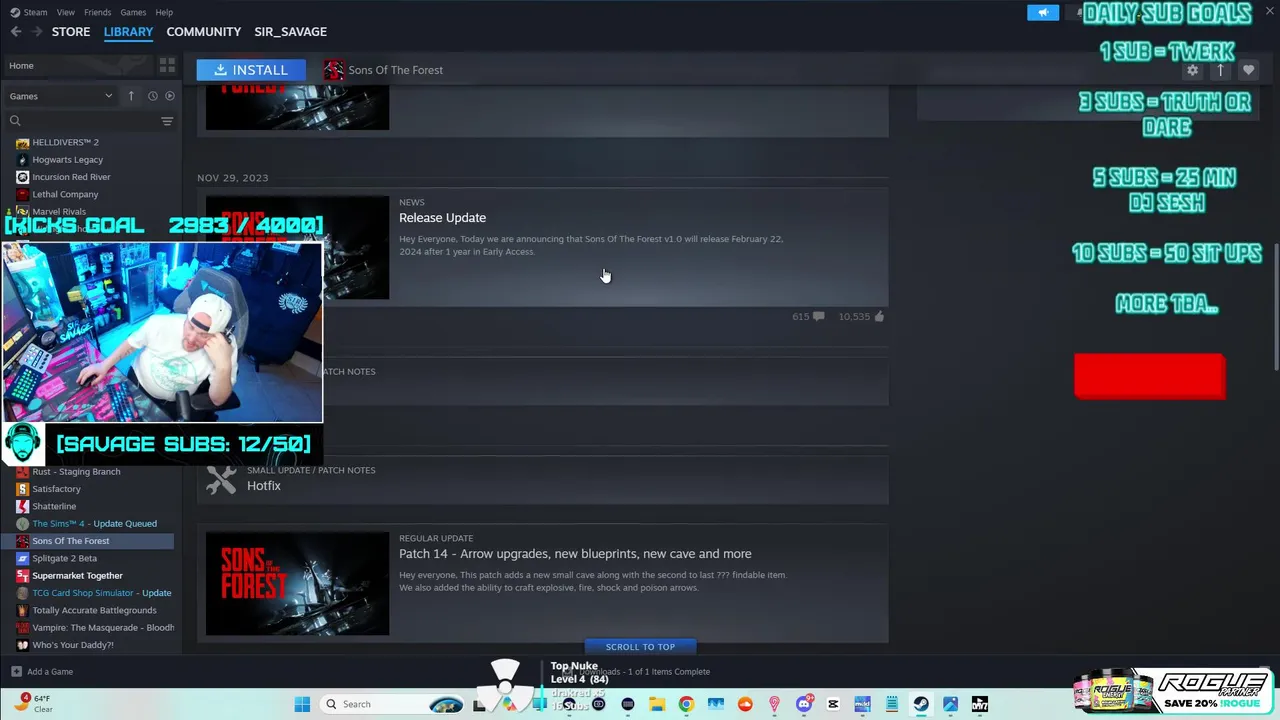Open the Release Update news post
This screenshot has height=720, width=1280.
point(542,247)
